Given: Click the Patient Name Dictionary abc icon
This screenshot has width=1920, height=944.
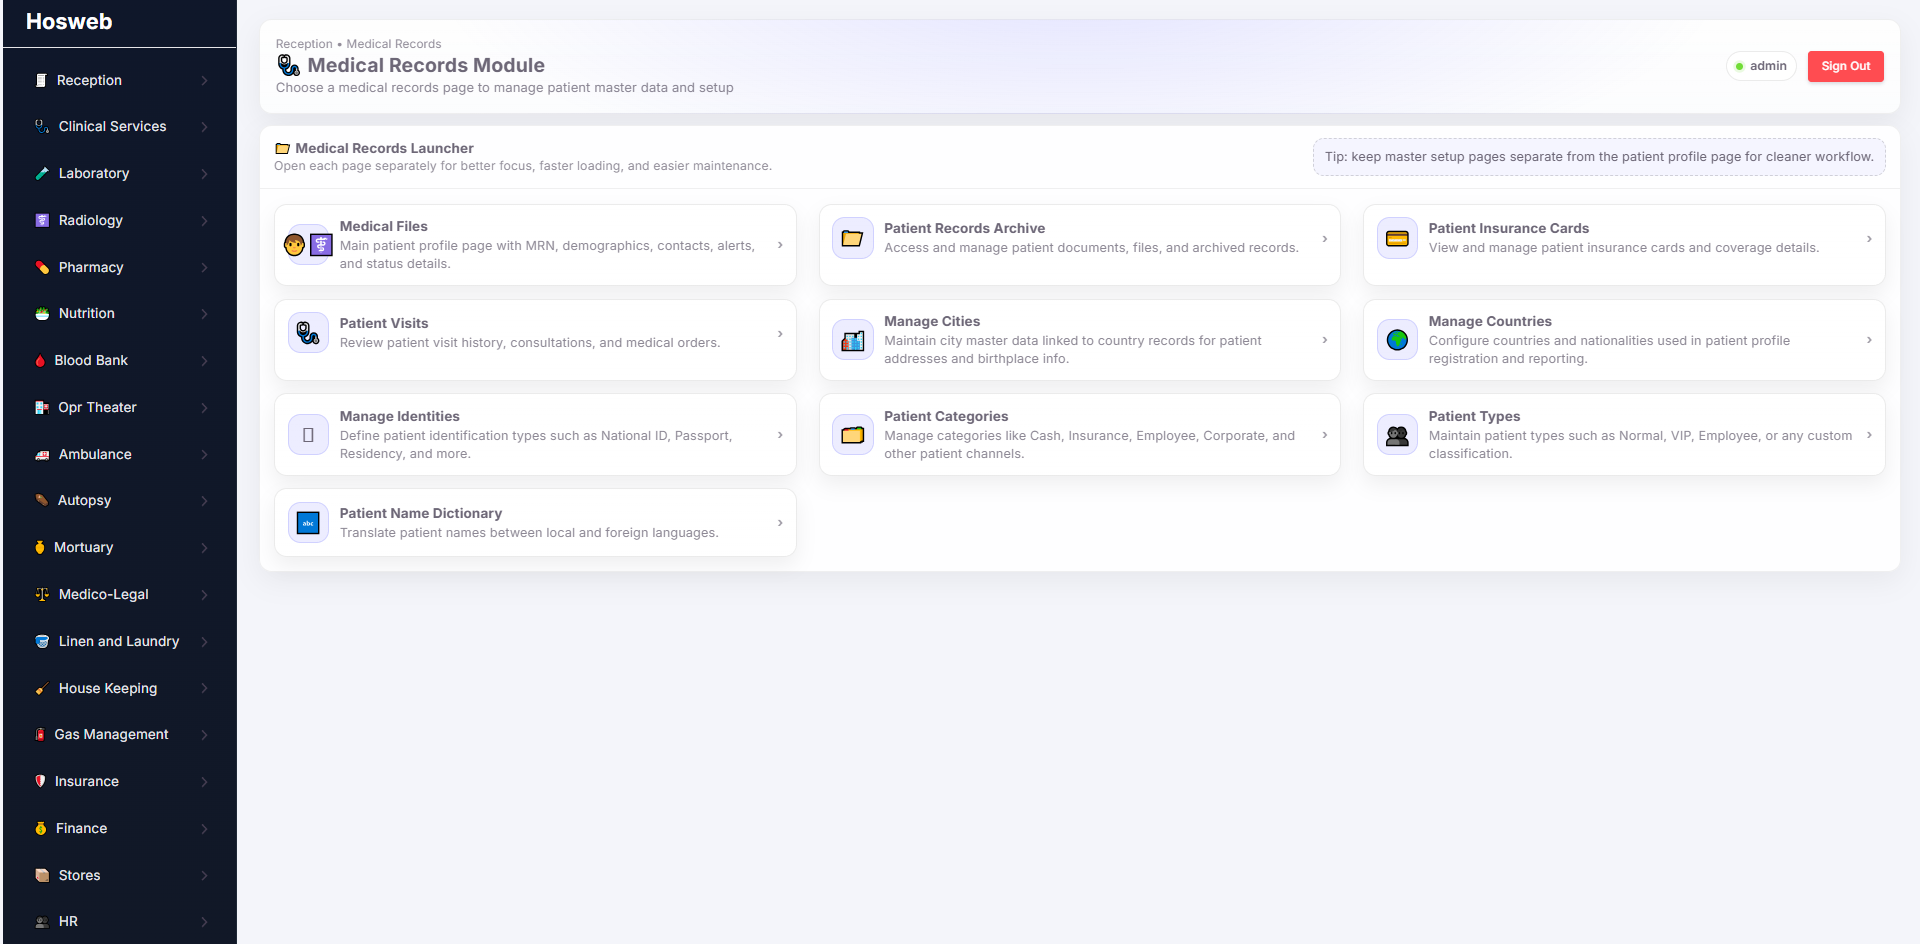Looking at the screenshot, I should [x=308, y=523].
